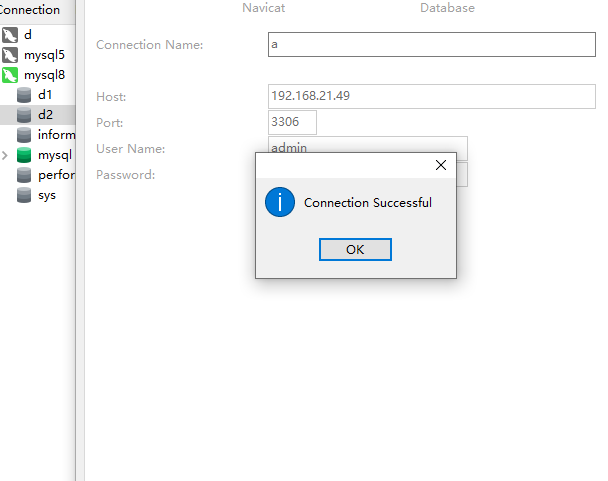Confirm the dialog with OK
This screenshot has height=481, width=608.
coord(355,249)
